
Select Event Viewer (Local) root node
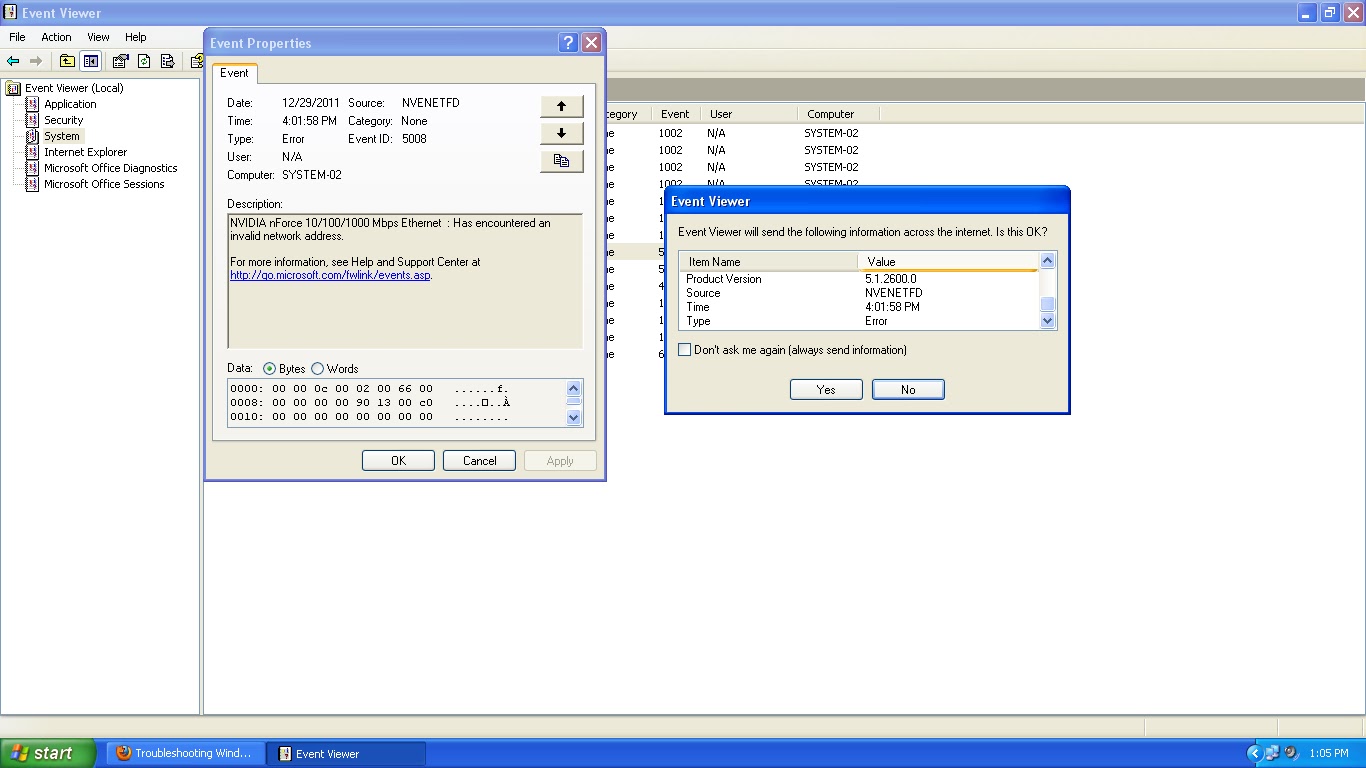74,88
